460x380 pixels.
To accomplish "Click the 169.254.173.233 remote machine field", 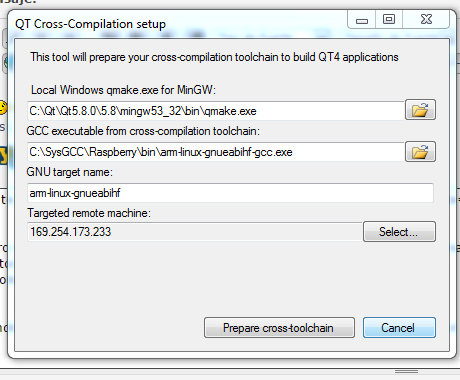I will (195, 232).
